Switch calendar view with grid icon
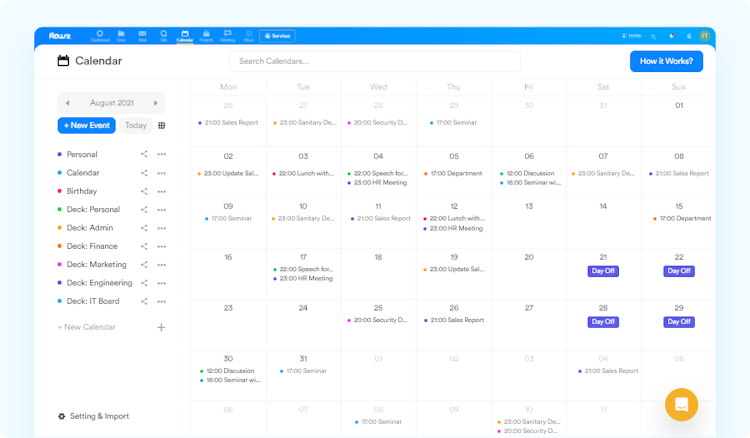Screen dimensions: 750x438 [x=162, y=125]
